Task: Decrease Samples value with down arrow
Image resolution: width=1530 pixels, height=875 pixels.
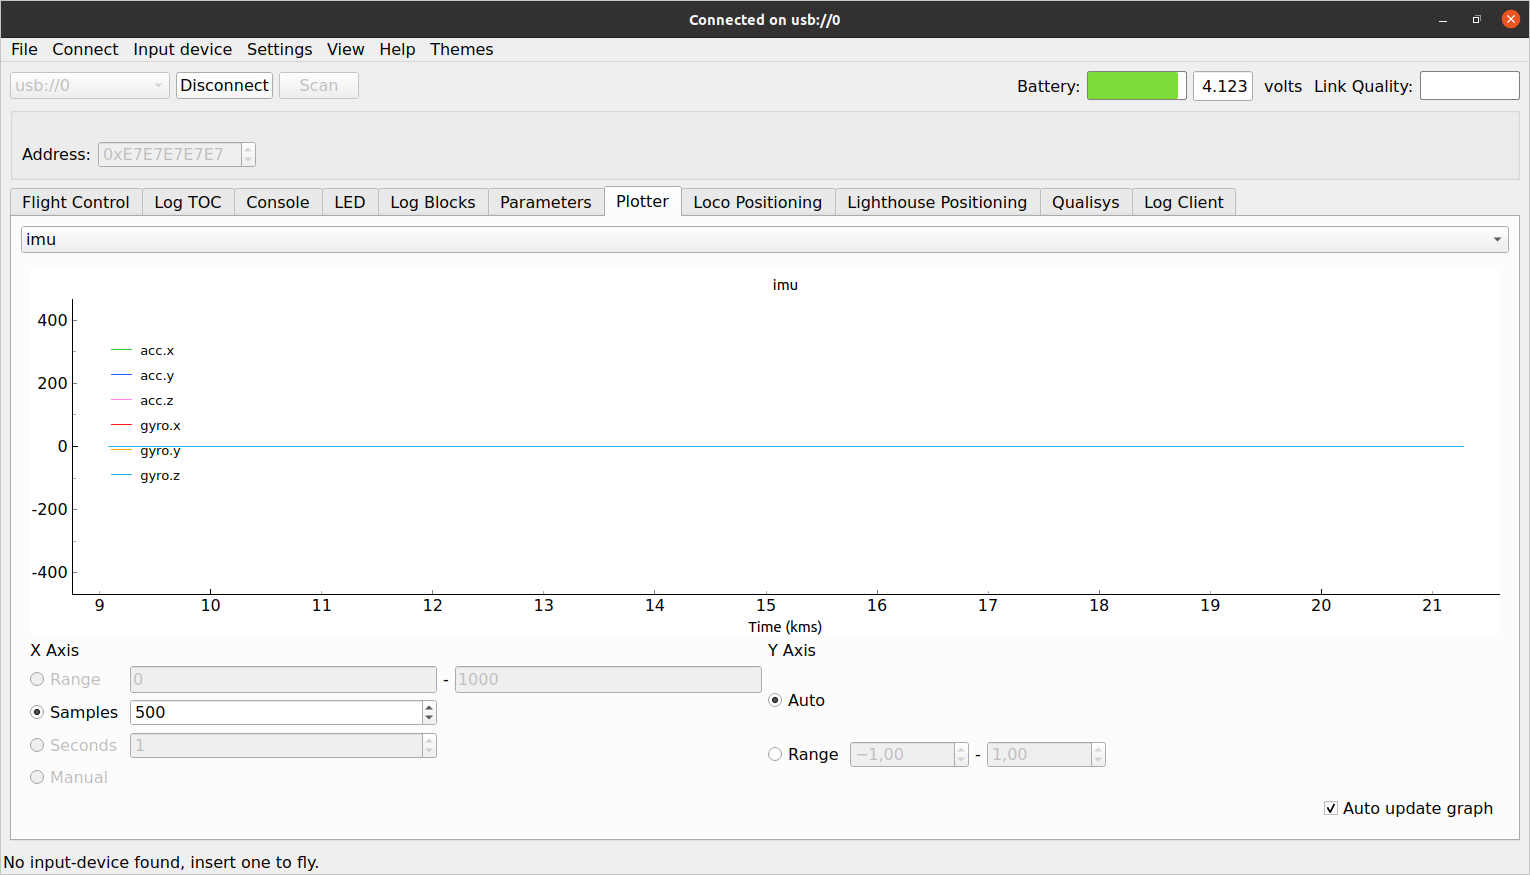Action: click(x=429, y=718)
